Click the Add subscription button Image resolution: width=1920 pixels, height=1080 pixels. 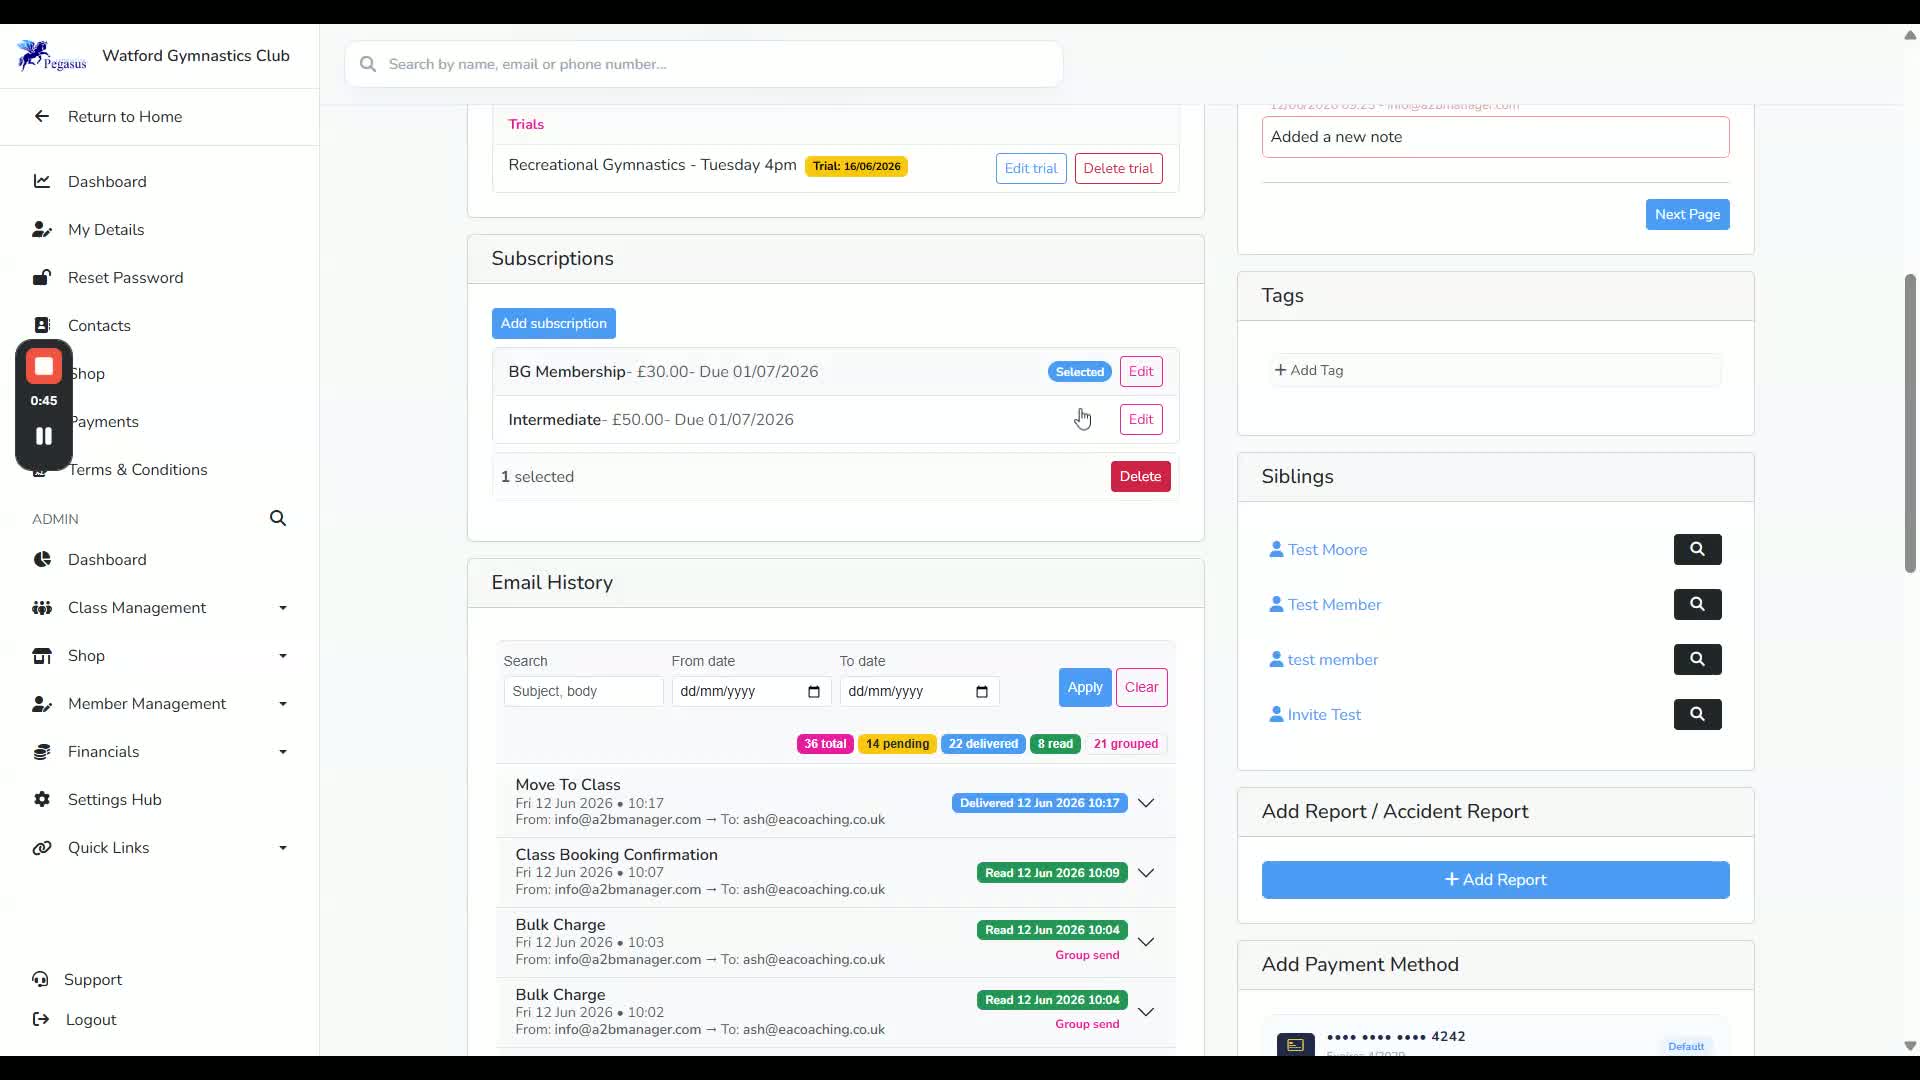click(x=553, y=324)
